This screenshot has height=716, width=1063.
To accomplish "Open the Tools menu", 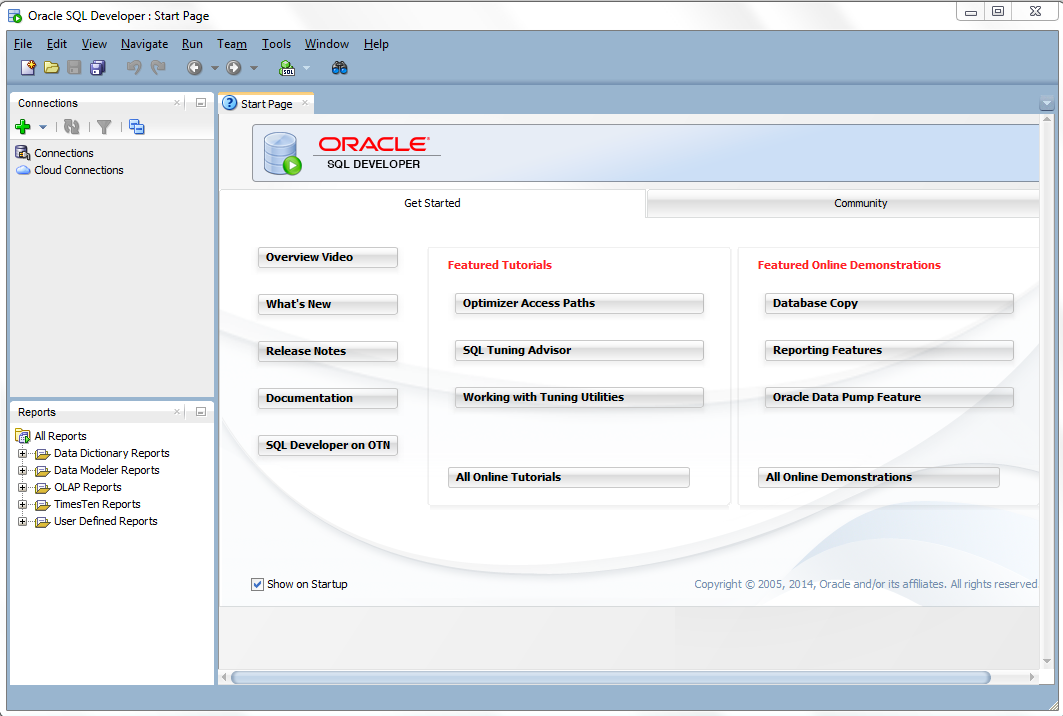I will click(276, 44).
